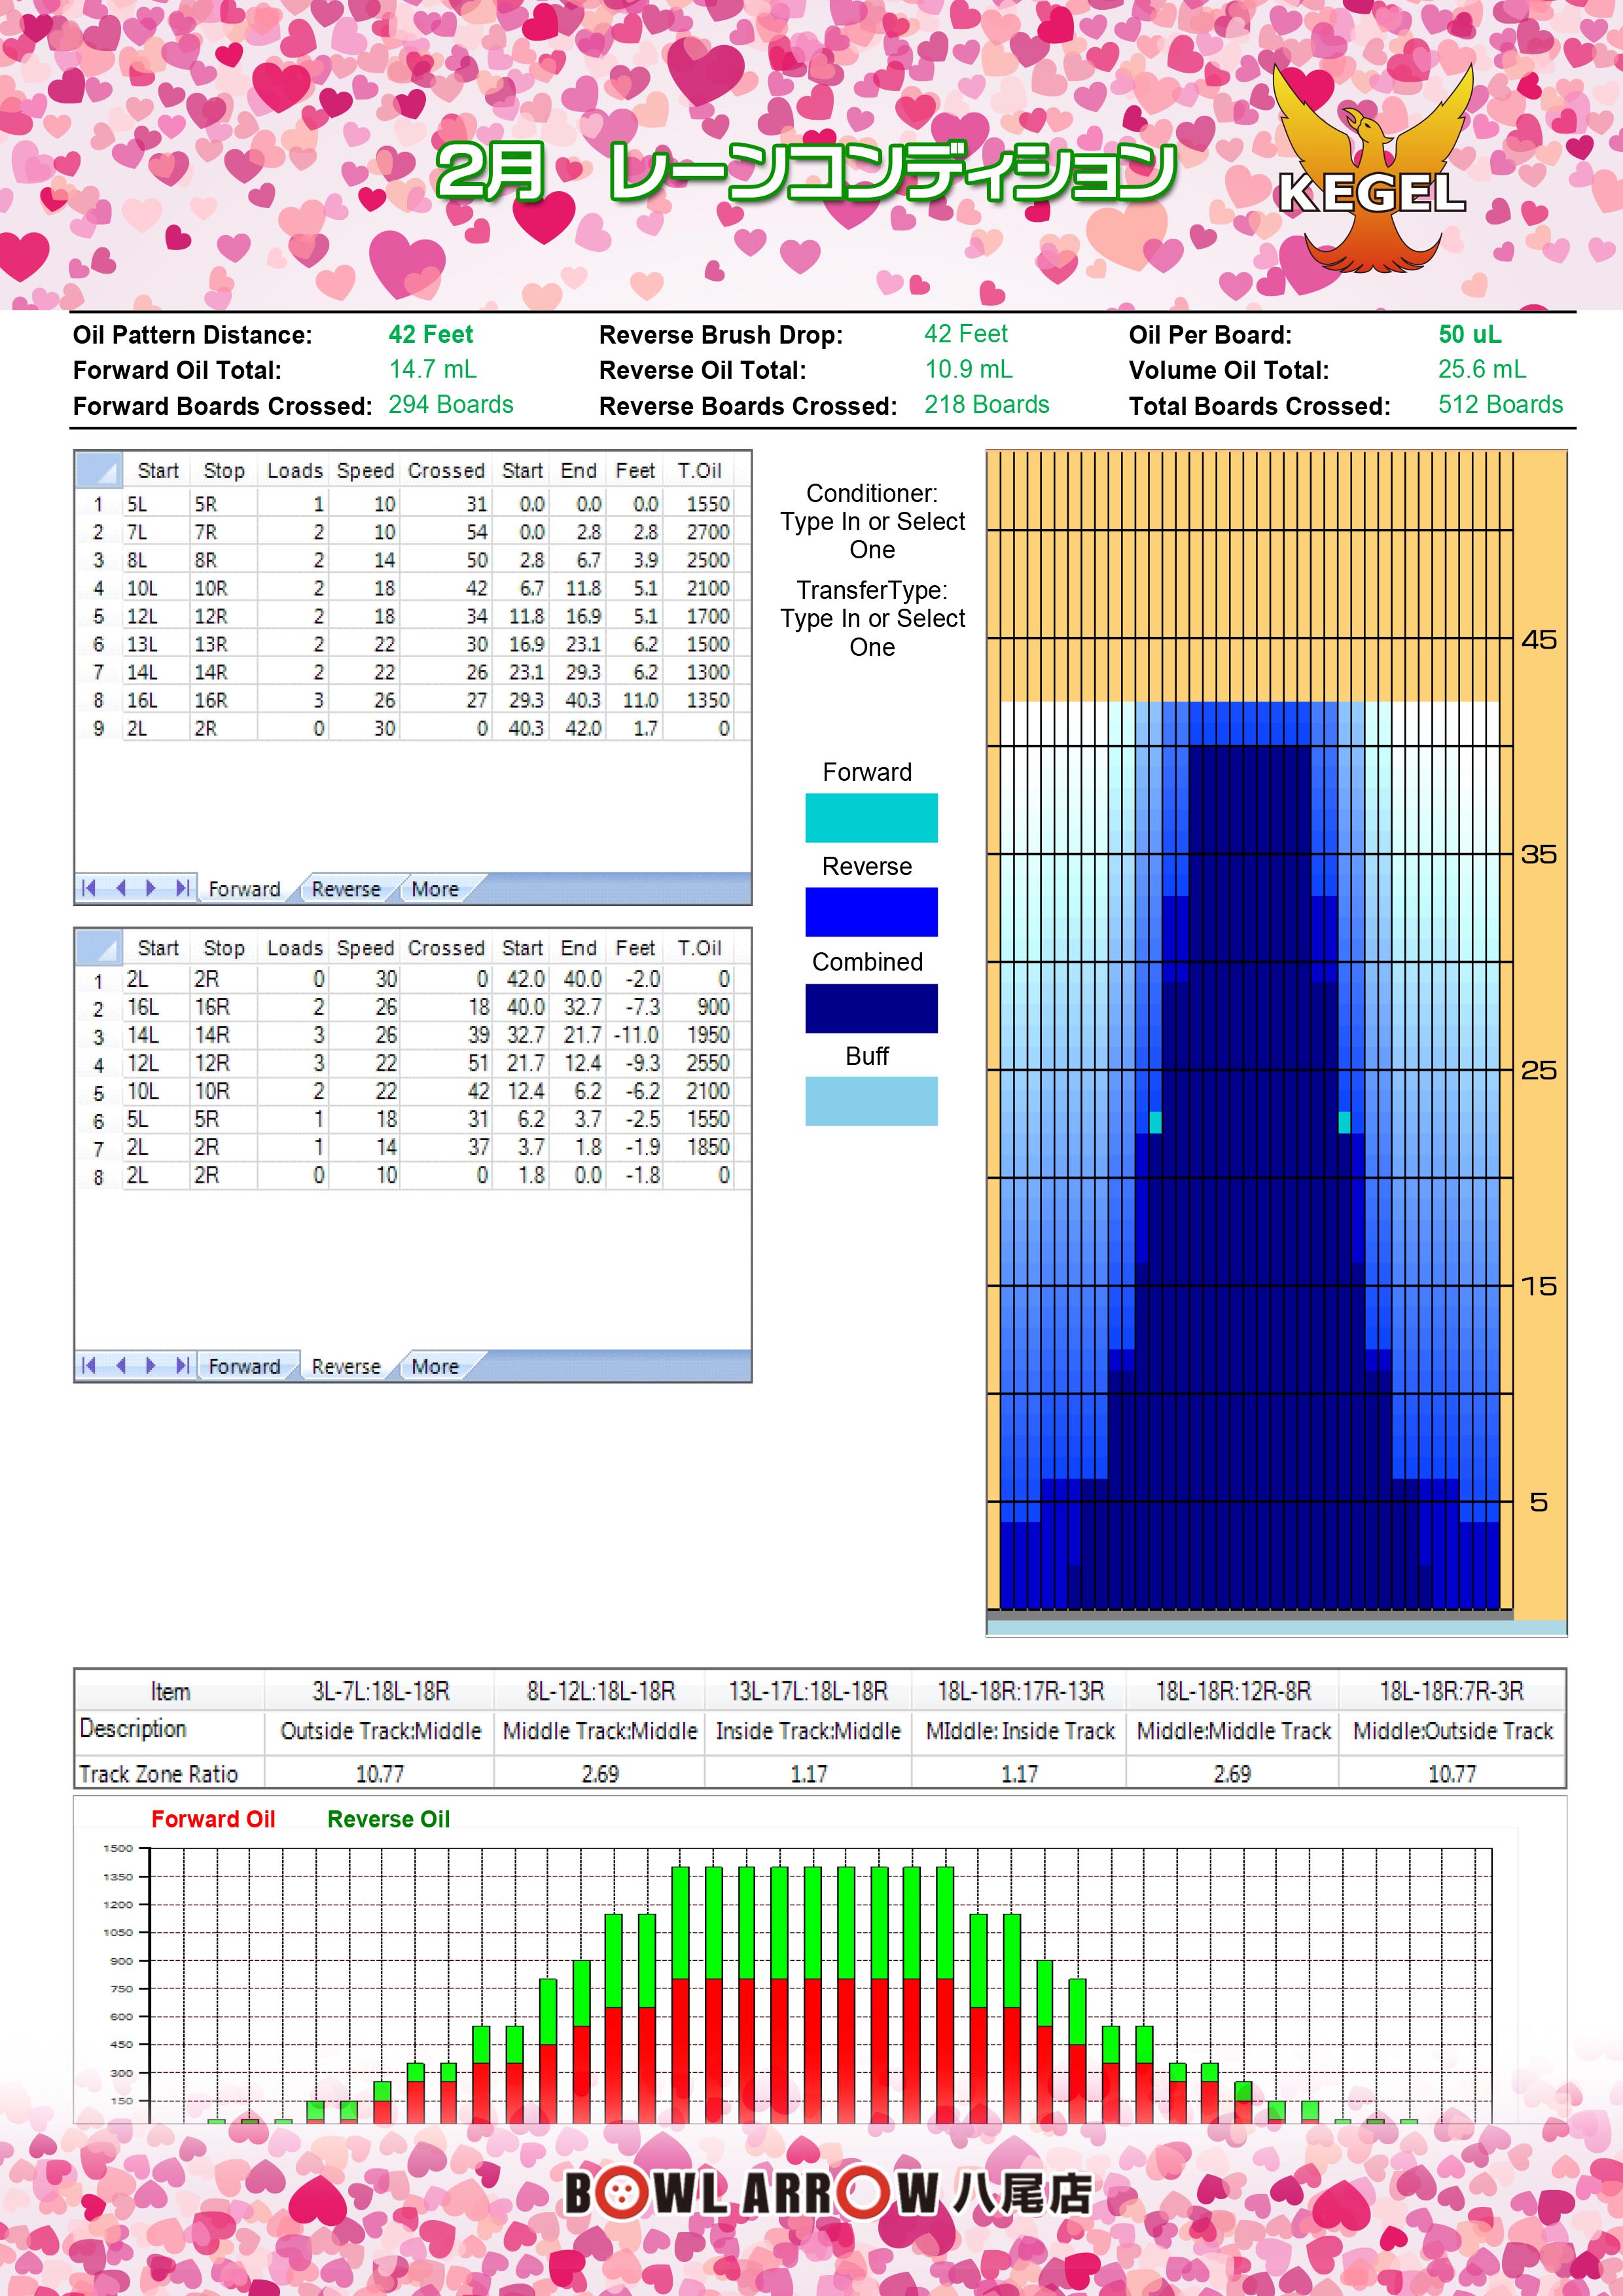Select the Buff light blue swatch
The image size is (1623, 2296).
click(x=871, y=1101)
